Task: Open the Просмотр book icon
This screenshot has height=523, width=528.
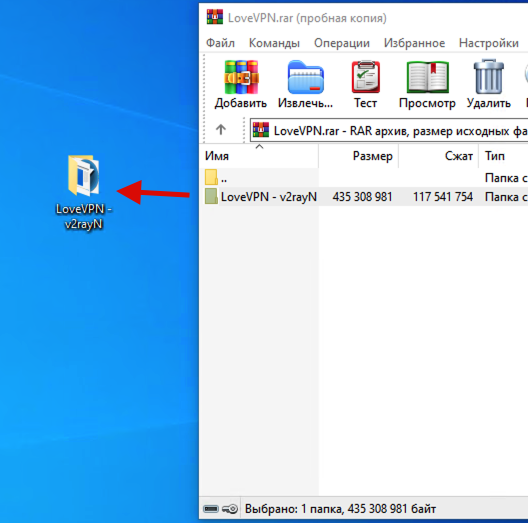Action: 427,77
